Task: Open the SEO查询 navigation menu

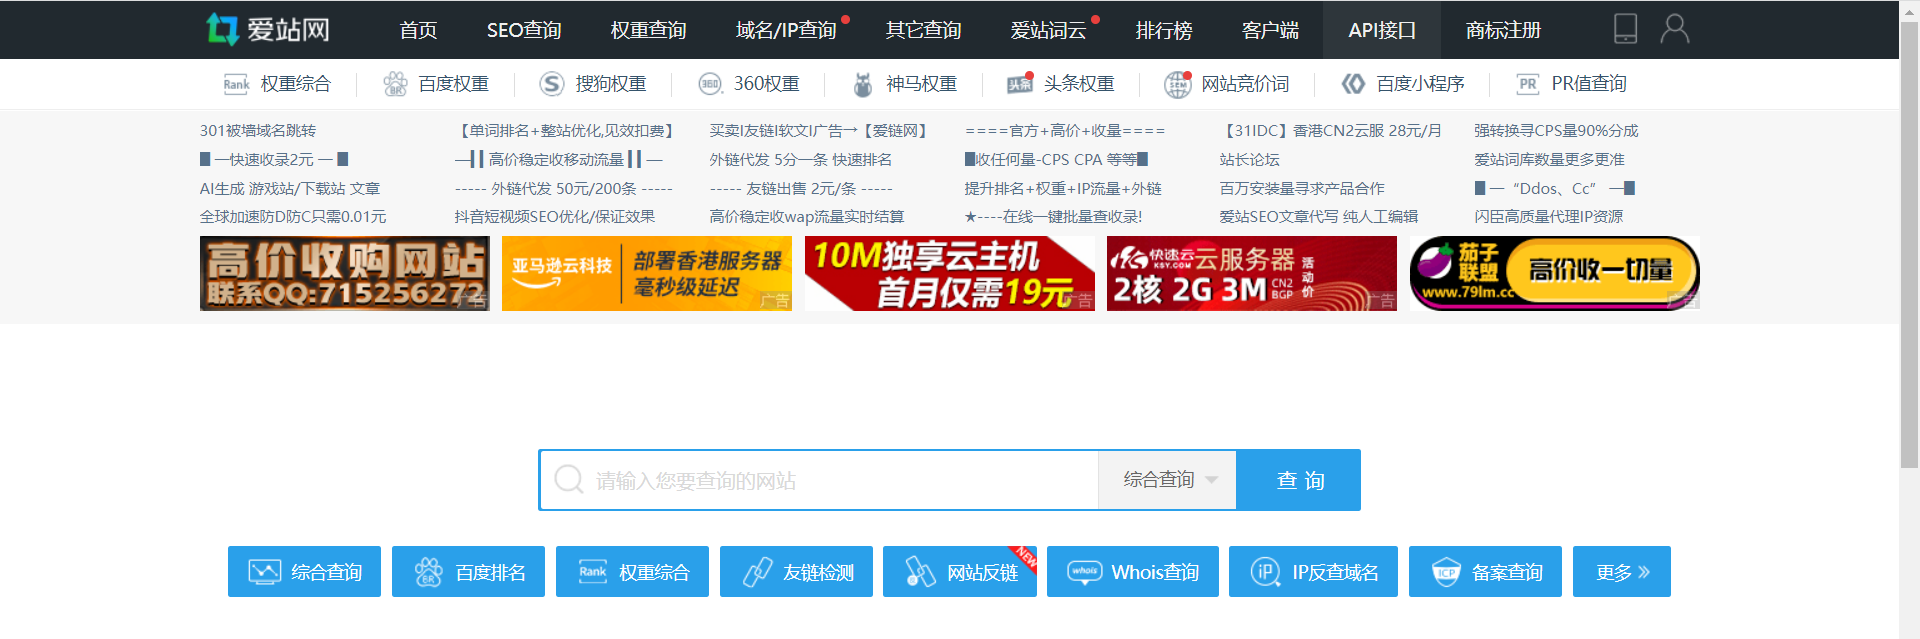Action: click(524, 30)
